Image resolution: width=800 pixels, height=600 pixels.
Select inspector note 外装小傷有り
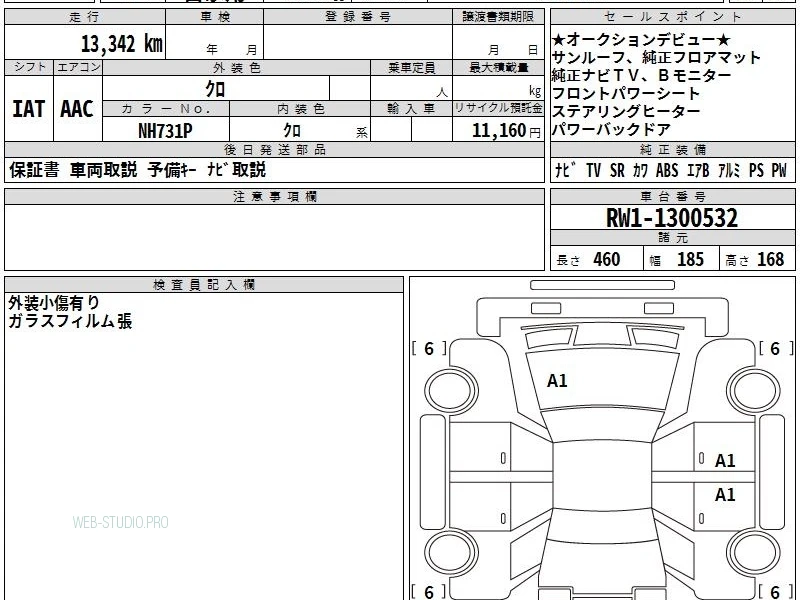click(54, 303)
